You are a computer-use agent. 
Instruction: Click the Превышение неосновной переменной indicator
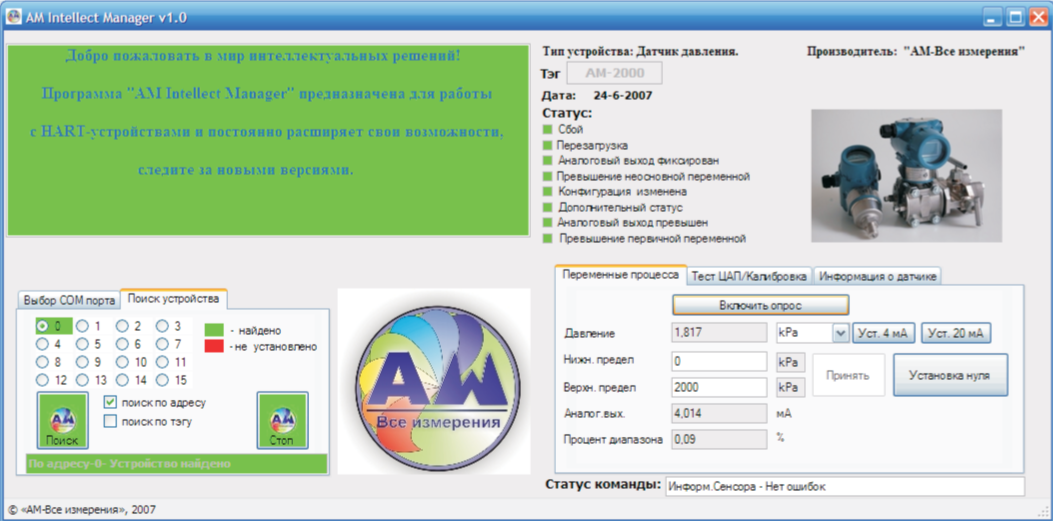[547, 176]
